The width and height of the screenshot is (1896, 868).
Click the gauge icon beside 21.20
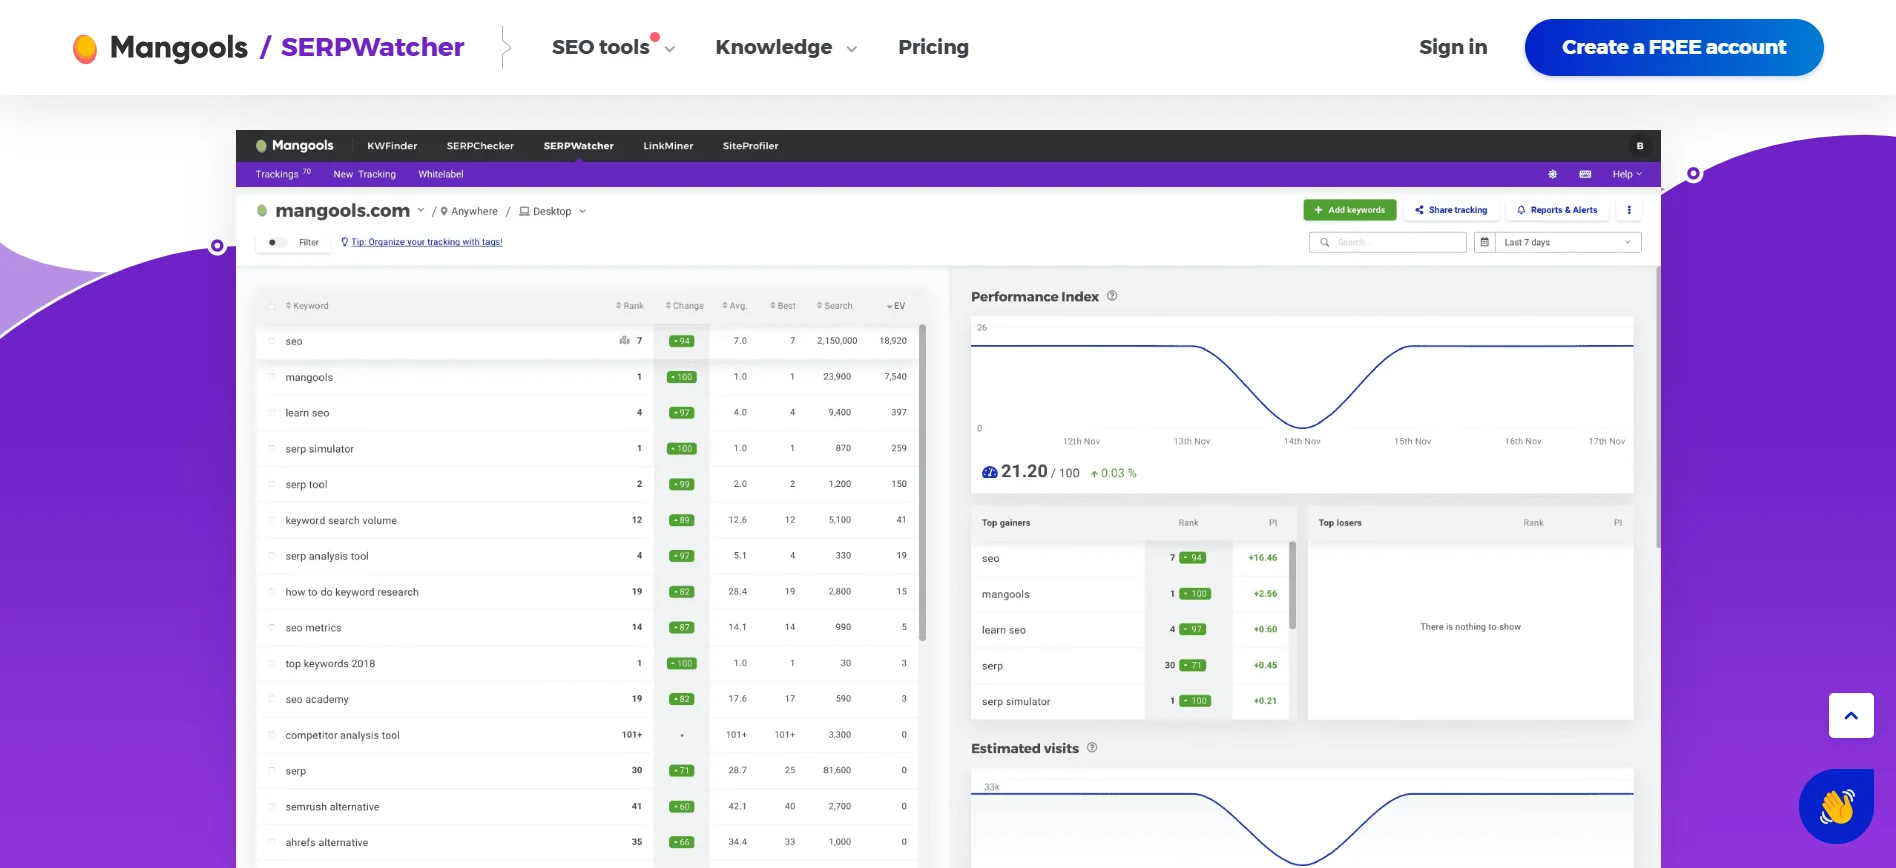[x=989, y=472]
